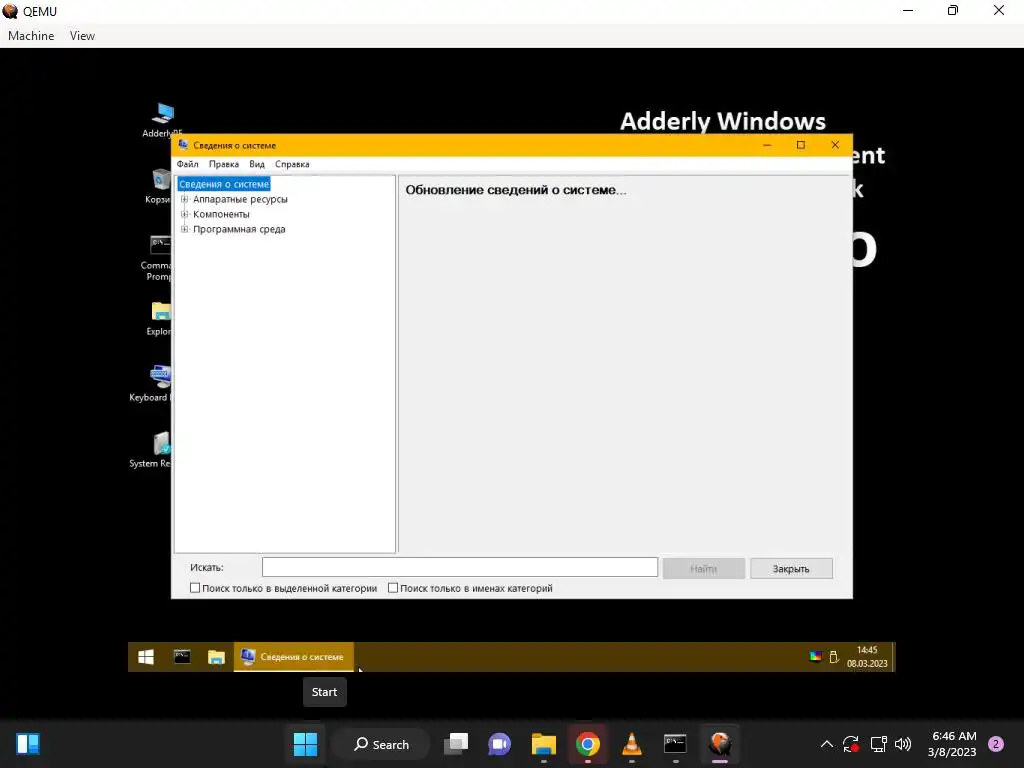Toggle Поиск только в выделенной категории checkbox

pos(195,588)
